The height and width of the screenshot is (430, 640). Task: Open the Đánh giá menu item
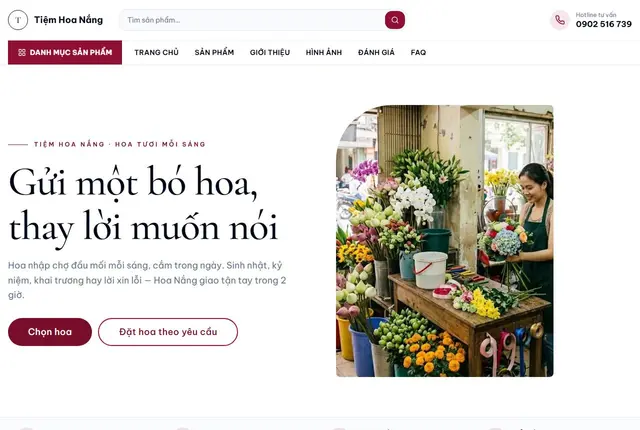376,53
